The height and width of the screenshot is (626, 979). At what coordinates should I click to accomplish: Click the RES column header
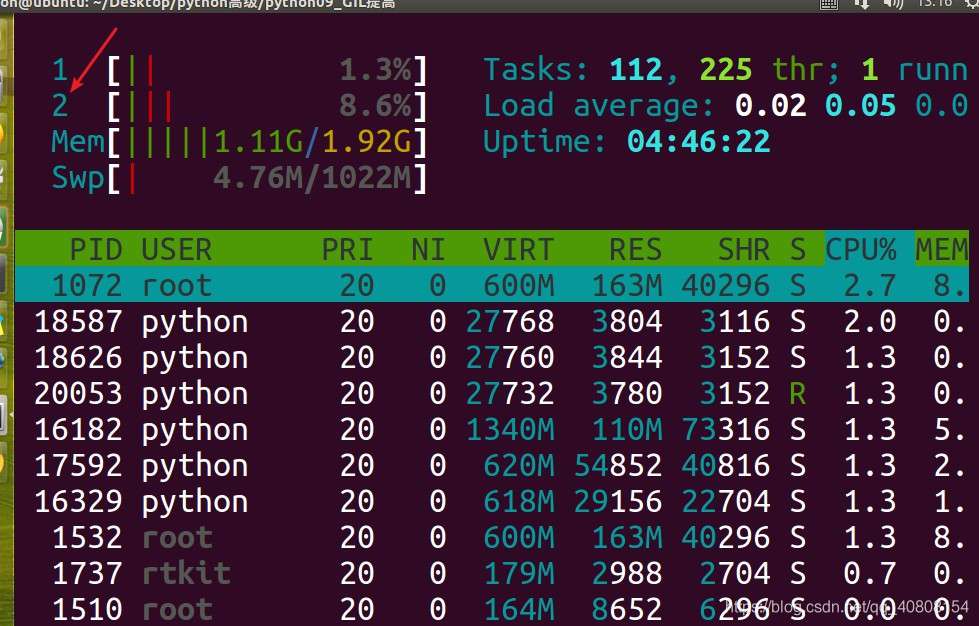634,249
